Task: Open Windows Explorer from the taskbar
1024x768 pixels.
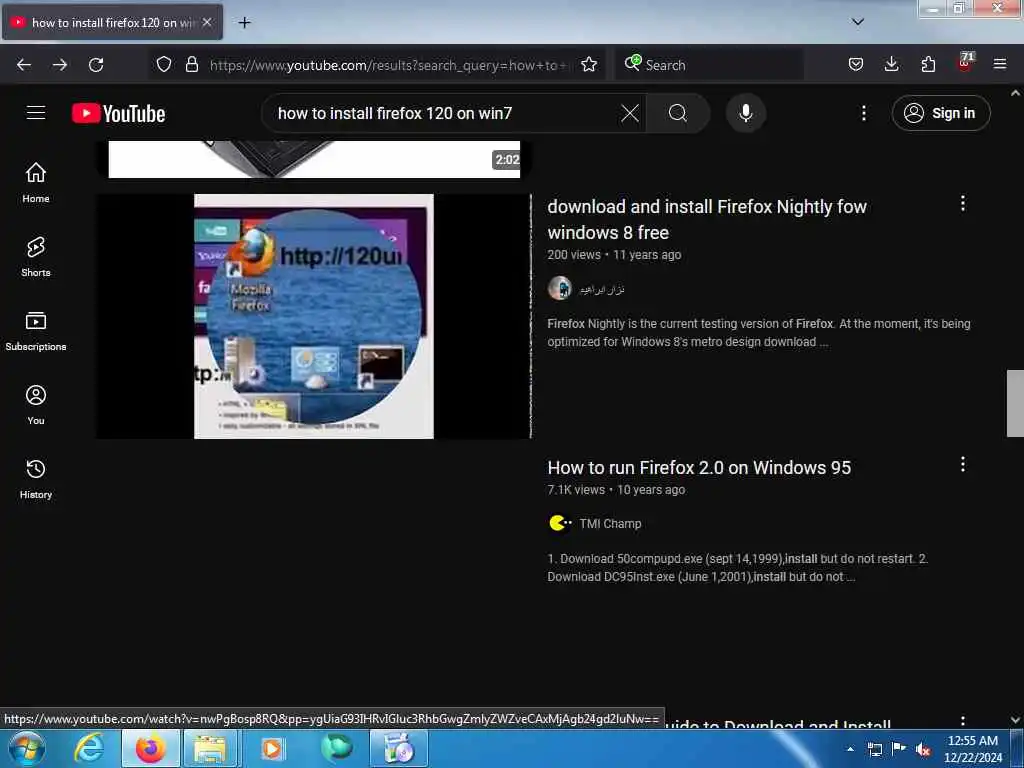Action: [x=210, y=749]
